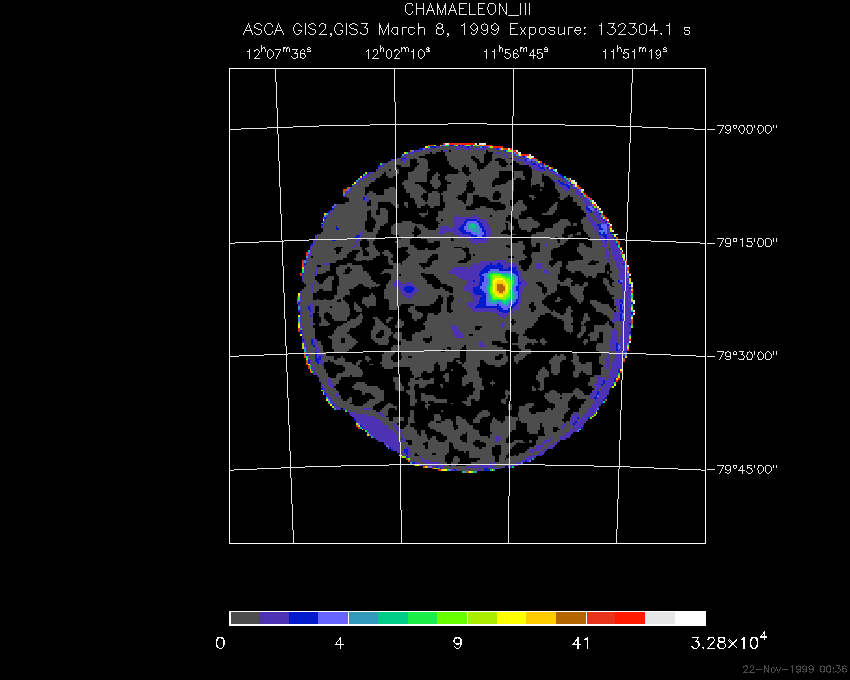Click the 11h51m19s right ascension label
Image resolution: width=850 pixels, height=680 pixels.
coord(634,53)
